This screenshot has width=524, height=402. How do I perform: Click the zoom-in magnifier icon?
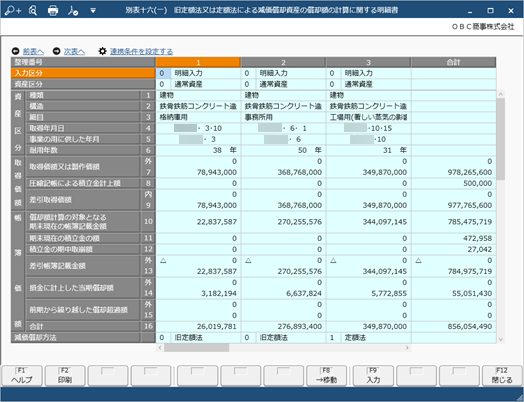(x=13, y=10)
